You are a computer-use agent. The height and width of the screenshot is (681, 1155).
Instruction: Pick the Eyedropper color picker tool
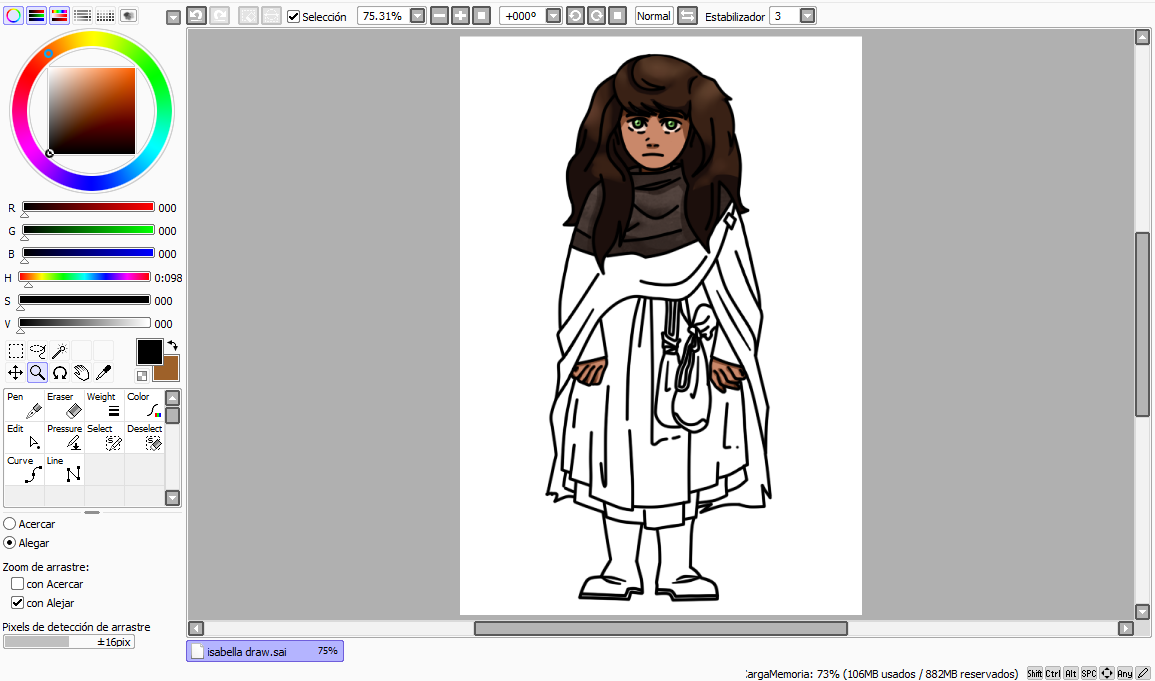pyautogui.click(x=103, y=373)
